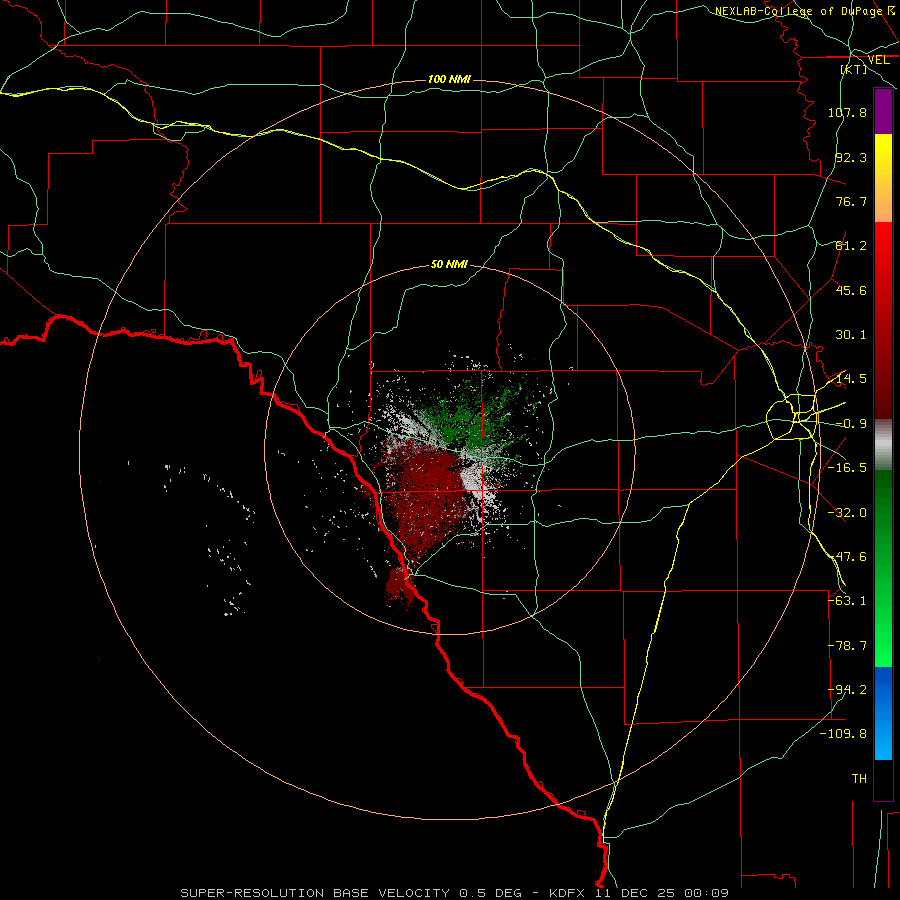
Task: Click the 45.6 velocity scale value
Action: (851, 290)
